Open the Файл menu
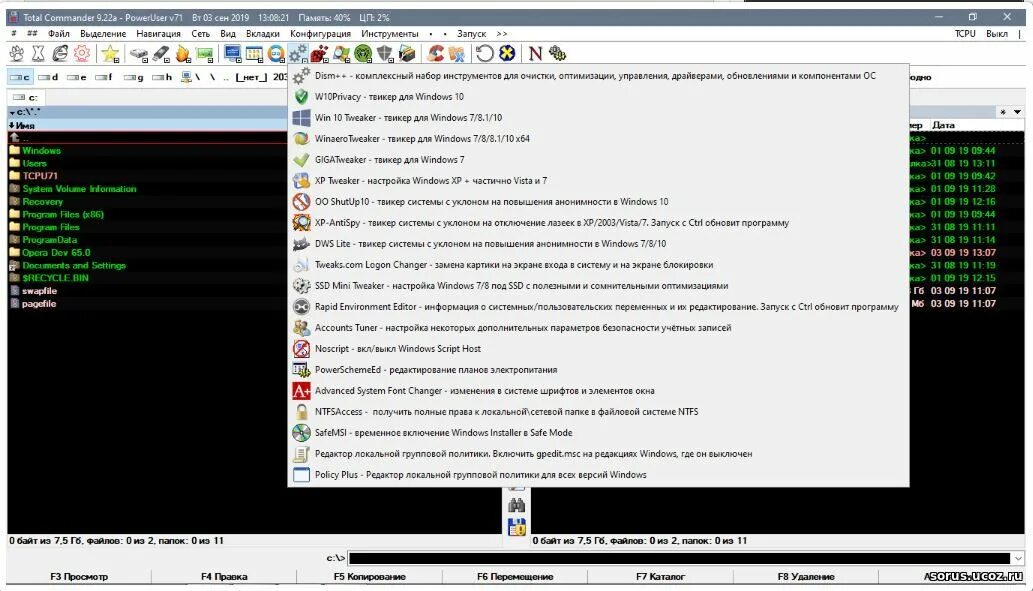Screen dimensions: 1033x591 click(59, 34)
